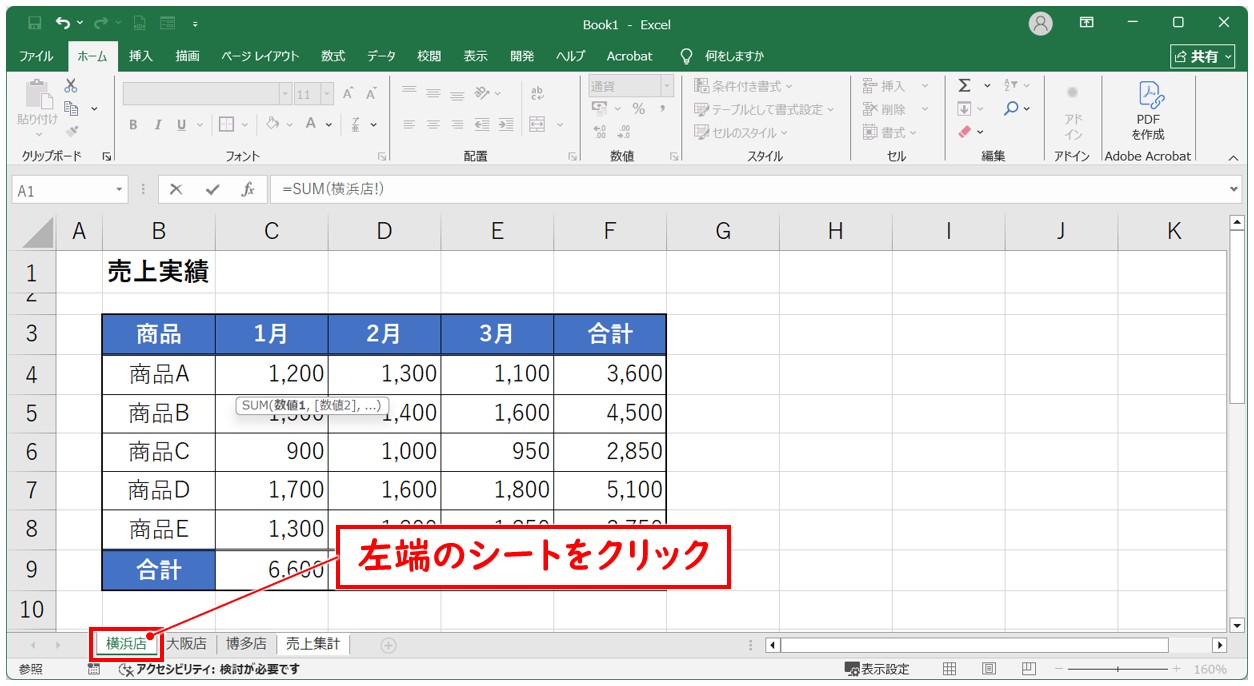Select Normal view button in status bar

pyautogui.click(x=950, y=669)
